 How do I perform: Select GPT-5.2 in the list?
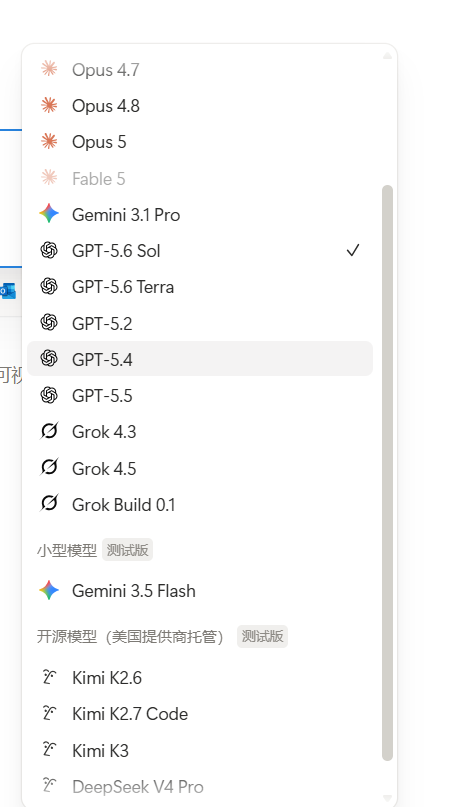click(200, 323)
